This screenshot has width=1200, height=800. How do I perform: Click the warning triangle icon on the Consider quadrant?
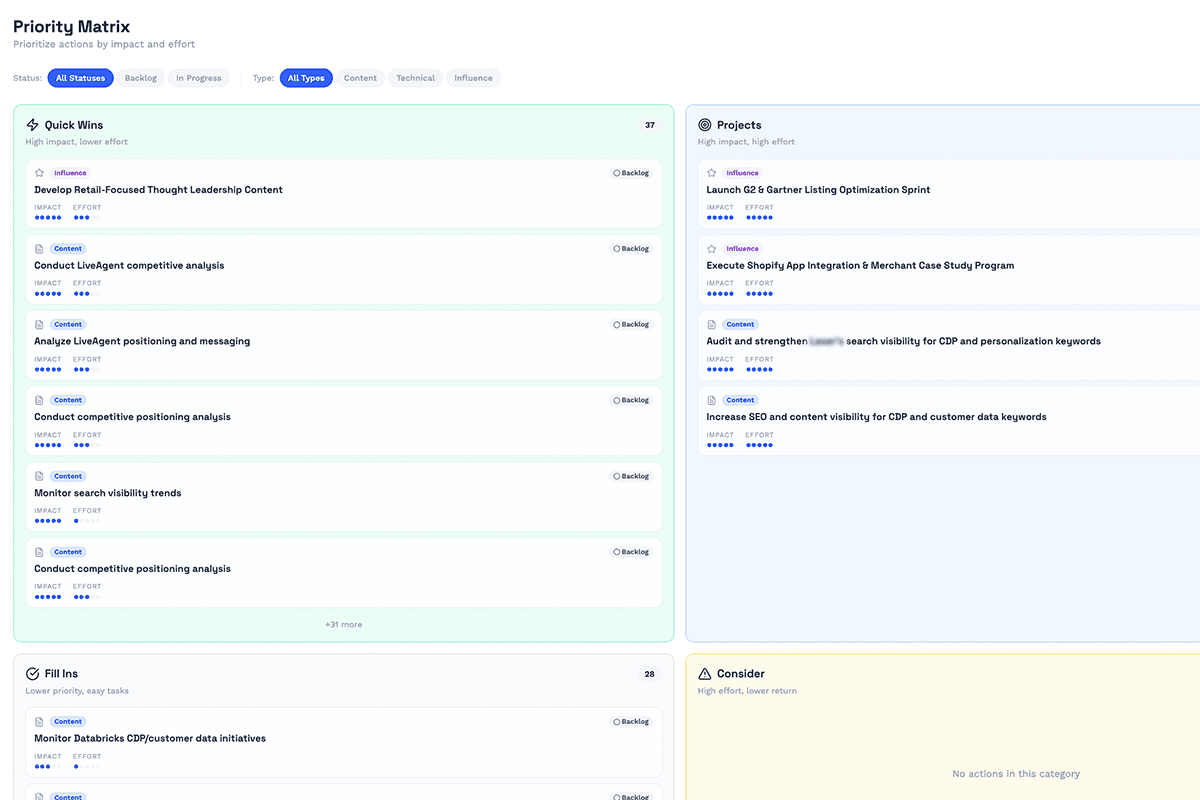pyautogui.click(x=707, y=673)
